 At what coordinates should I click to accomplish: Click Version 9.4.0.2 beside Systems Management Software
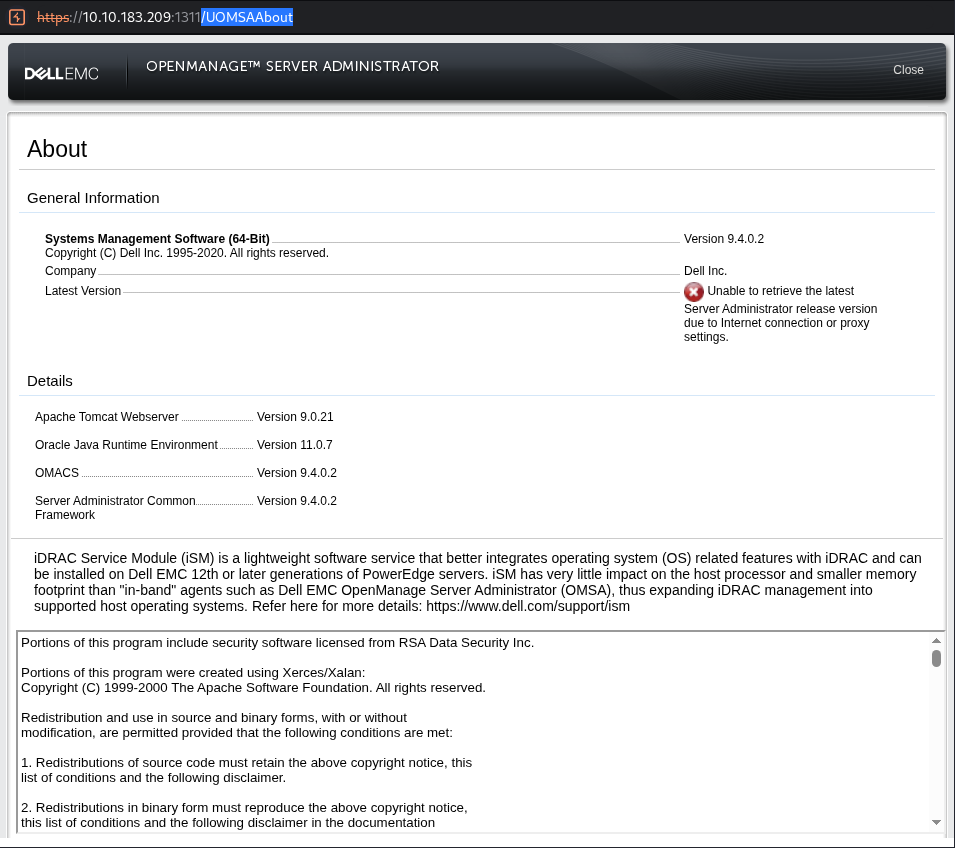click(724, 239)
